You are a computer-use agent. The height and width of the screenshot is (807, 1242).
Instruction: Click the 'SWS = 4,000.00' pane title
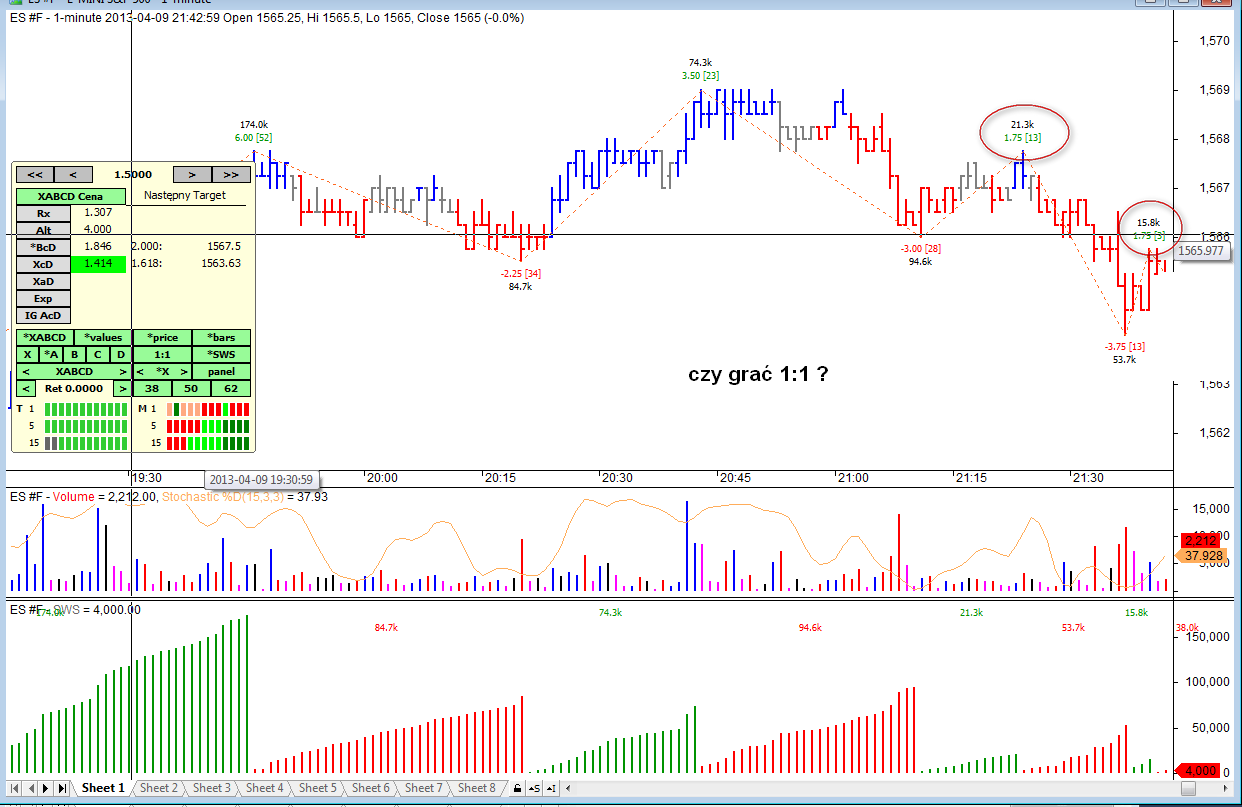point(98,609)
